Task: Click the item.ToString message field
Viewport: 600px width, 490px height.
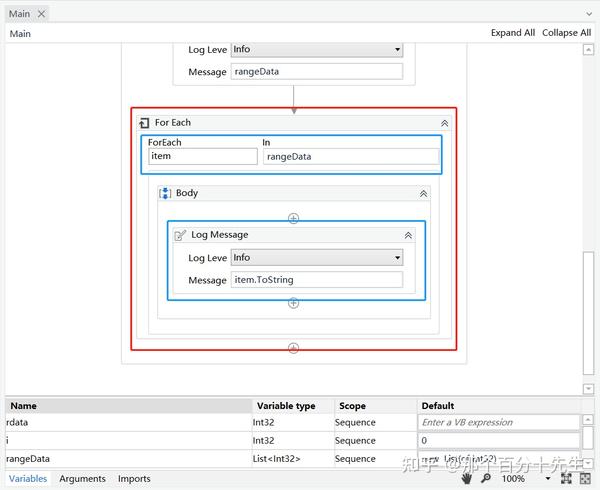Action: pos(317,280)
